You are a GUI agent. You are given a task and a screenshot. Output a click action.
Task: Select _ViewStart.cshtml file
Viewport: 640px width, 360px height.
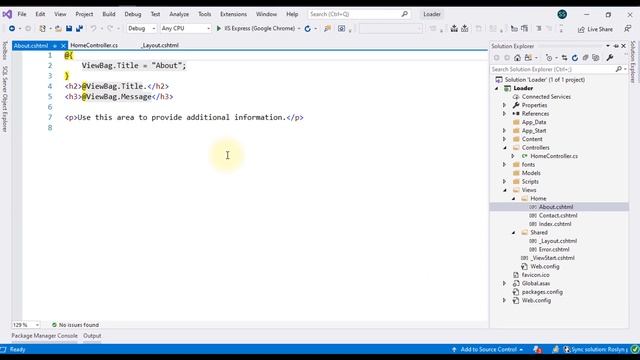coord(552,258)
